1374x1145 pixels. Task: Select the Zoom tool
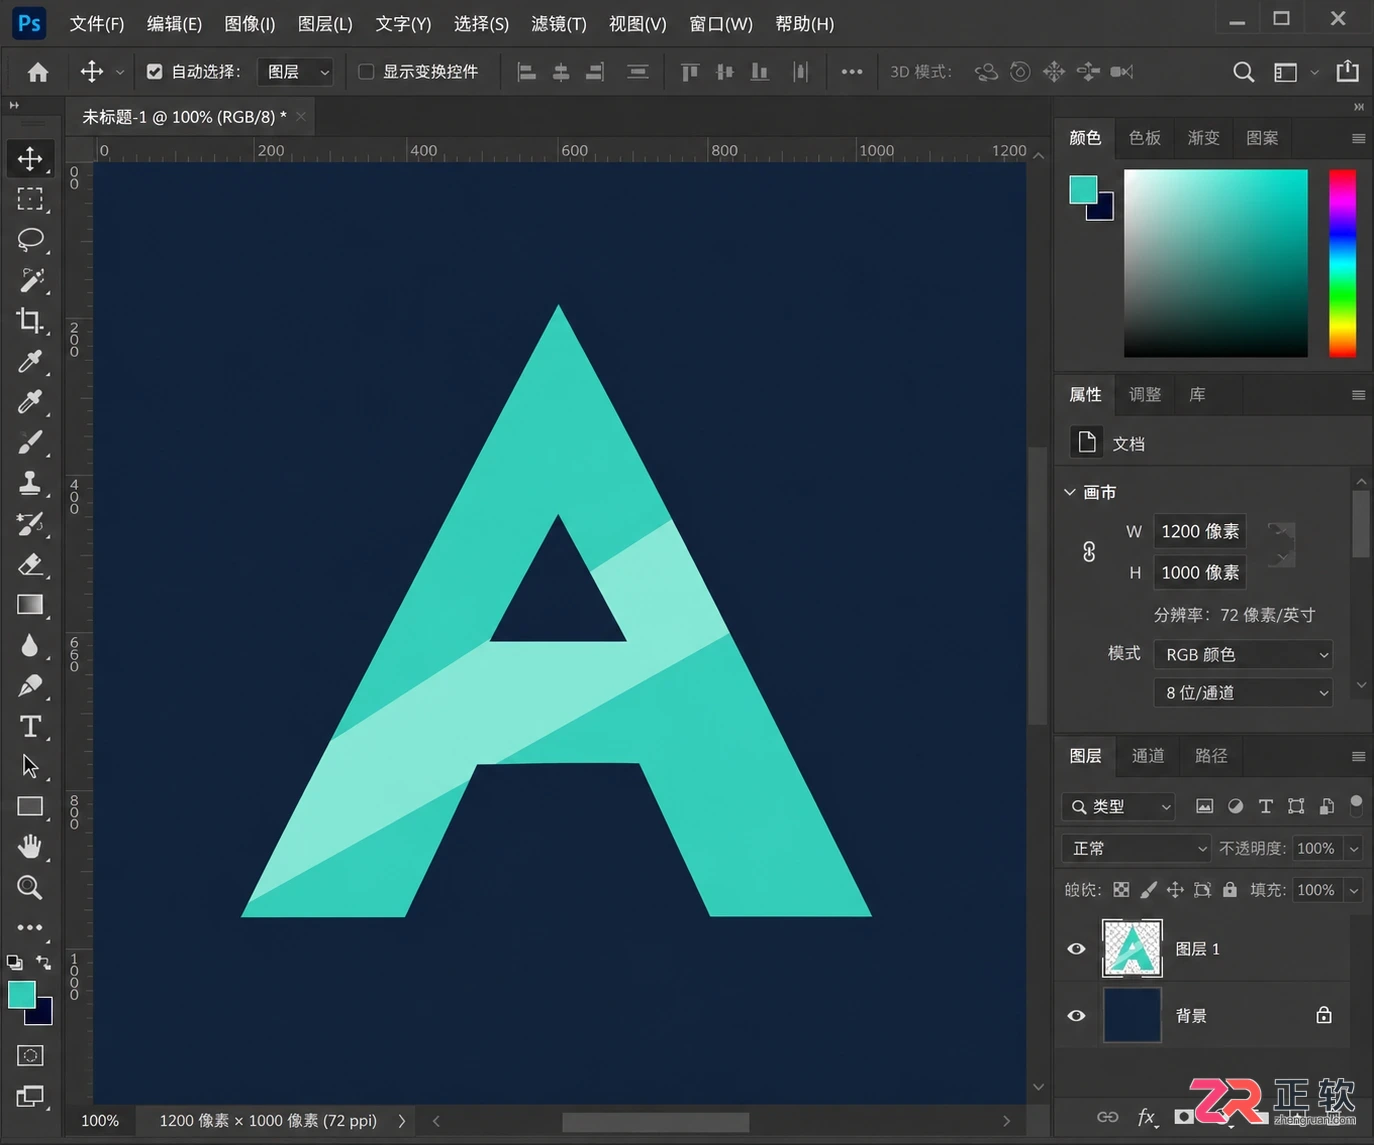point(30,887)
